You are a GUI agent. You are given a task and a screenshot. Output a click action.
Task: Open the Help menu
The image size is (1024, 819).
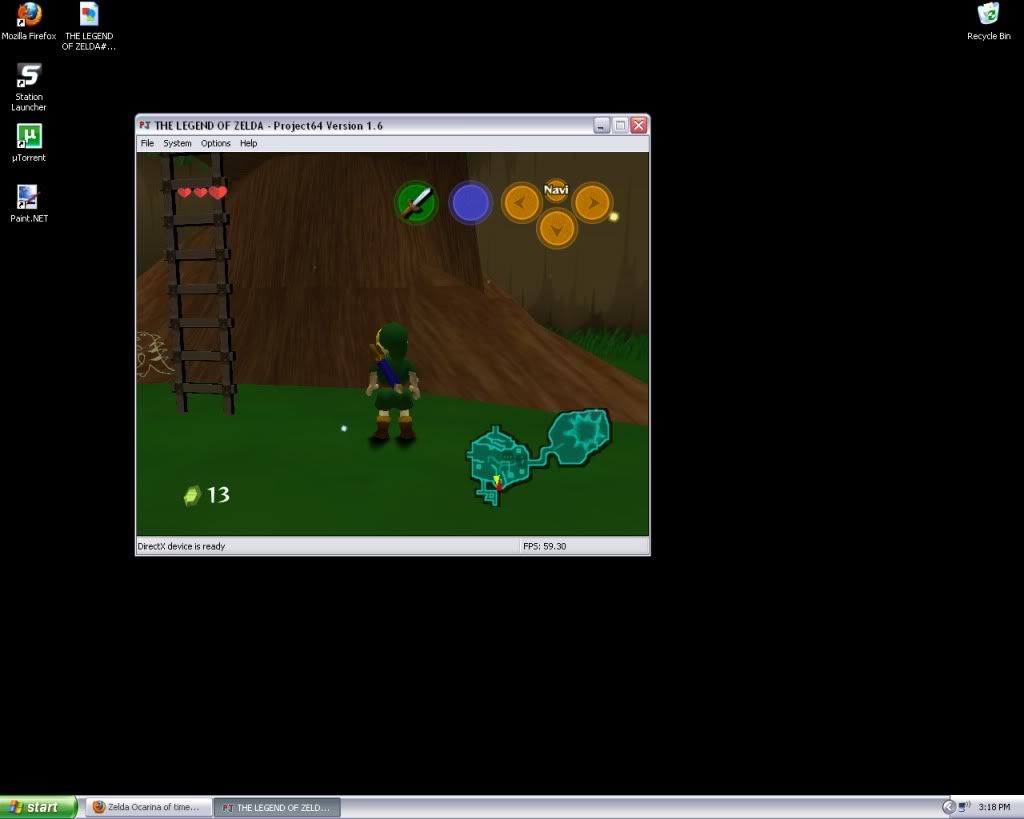(248, 143)
